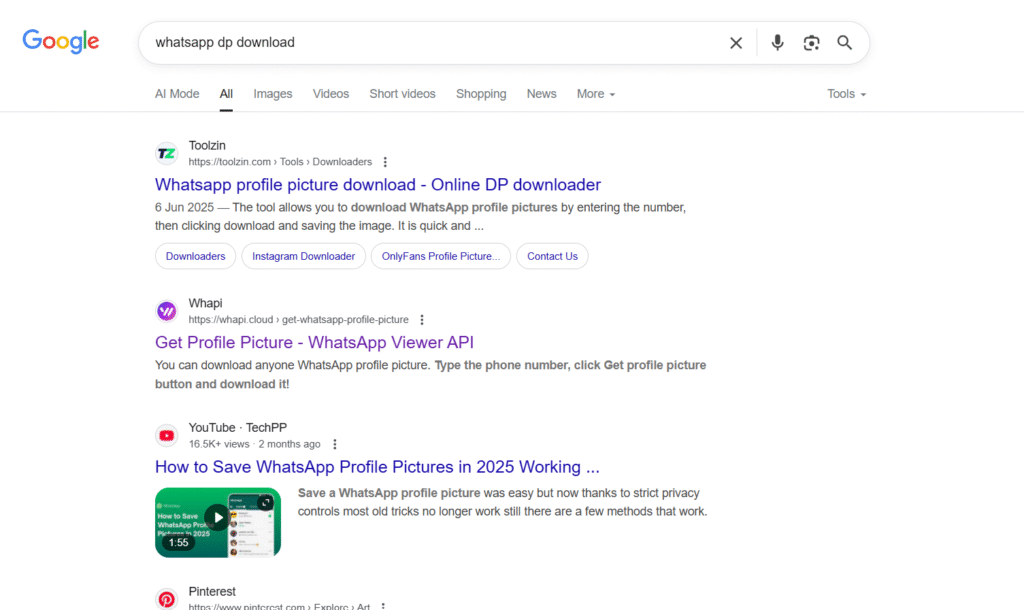
Task: Switch to AI Mode tab
Action: [x=177, y=94]
